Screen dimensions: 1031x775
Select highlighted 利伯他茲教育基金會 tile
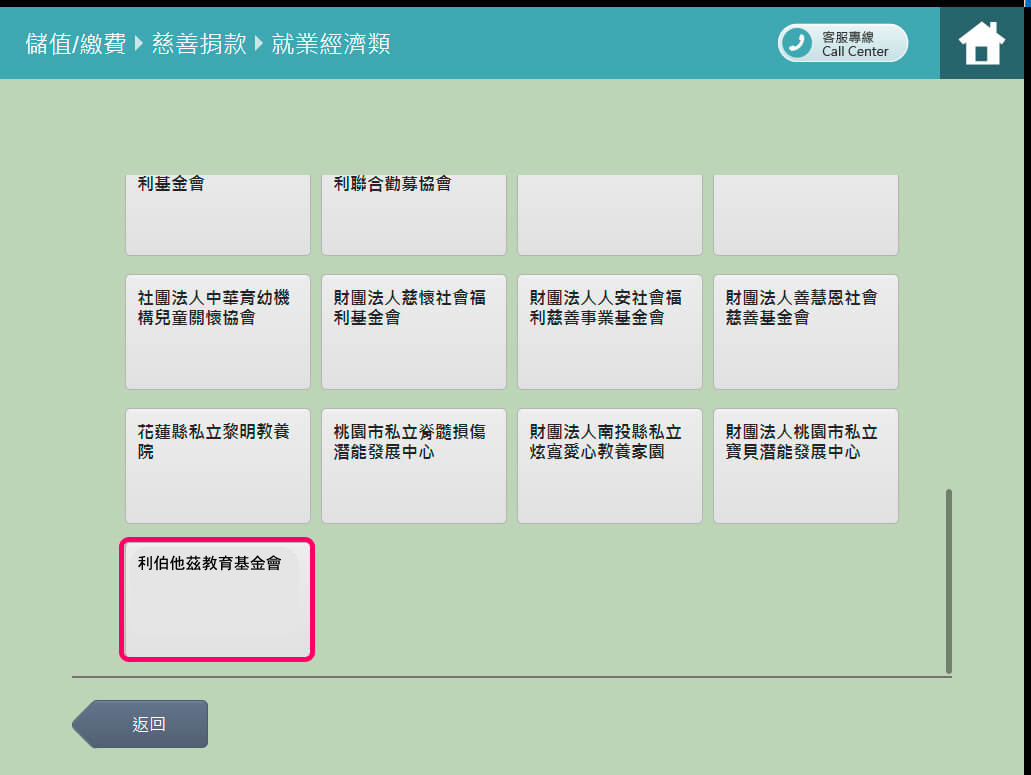point(217,599)
